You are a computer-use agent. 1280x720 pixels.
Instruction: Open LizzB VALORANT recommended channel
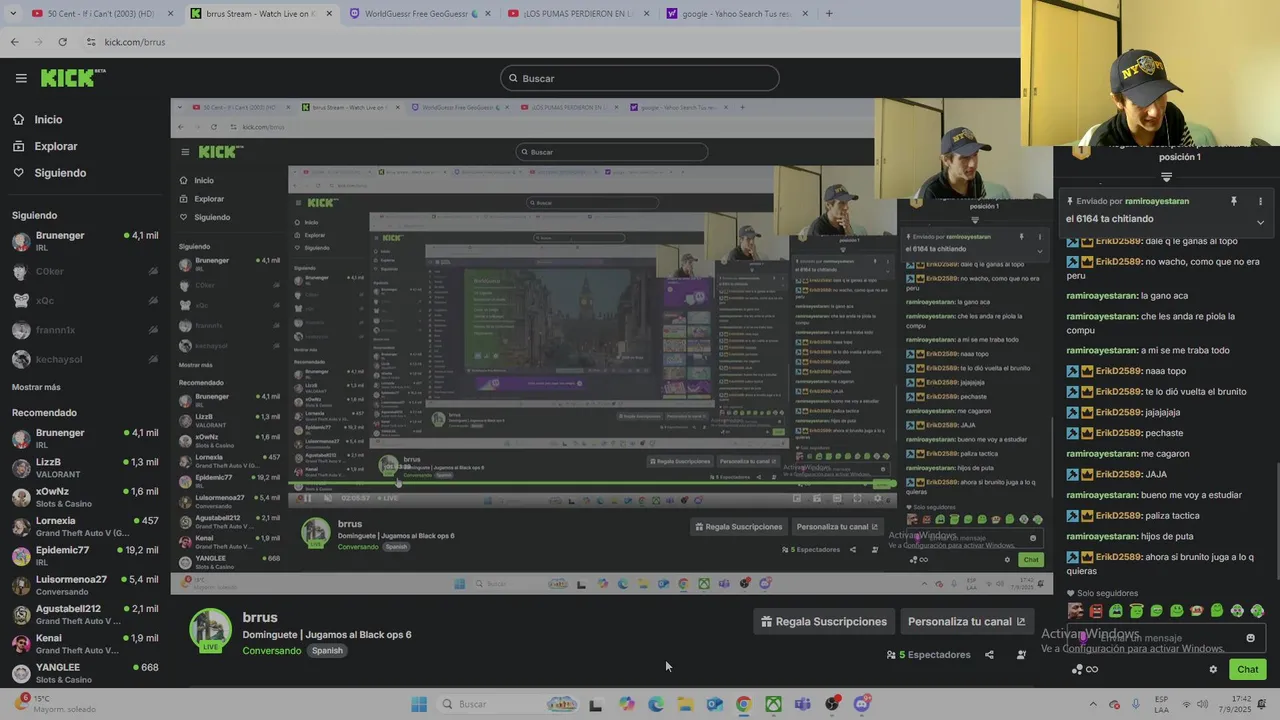coord(85,468)
